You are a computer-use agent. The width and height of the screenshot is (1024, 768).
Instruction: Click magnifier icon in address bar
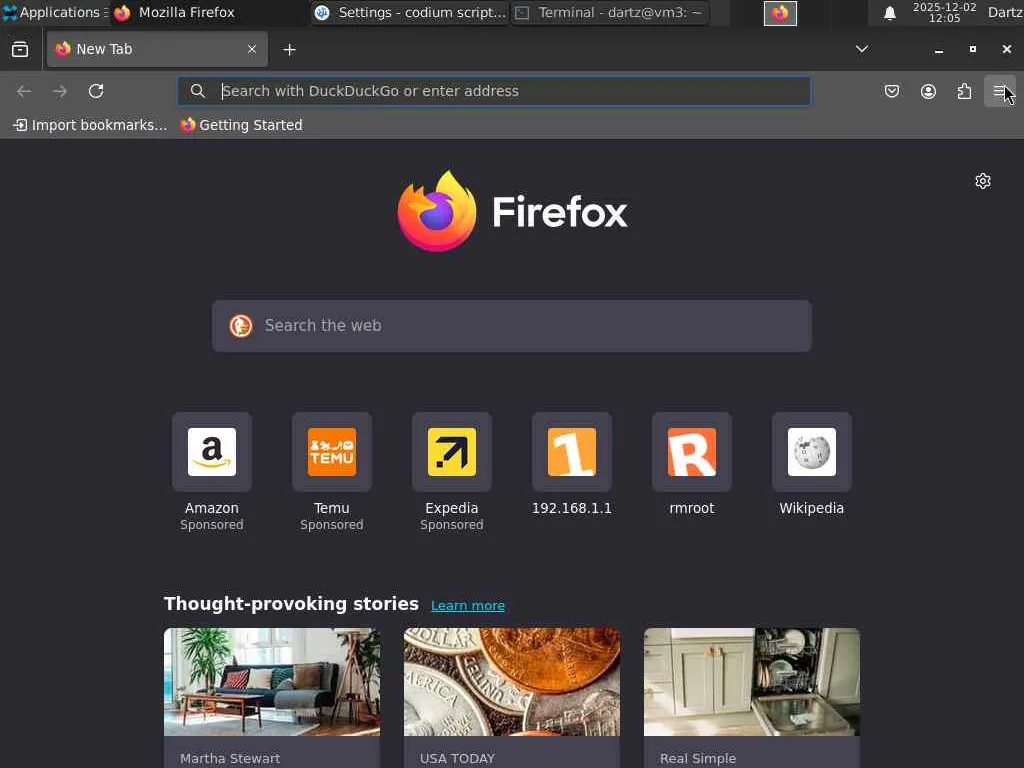point(198,91)
